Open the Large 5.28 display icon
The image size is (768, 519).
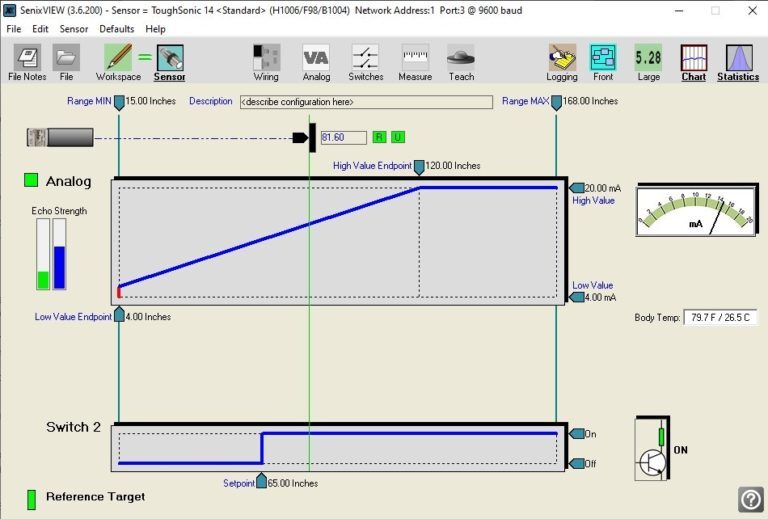(x=648, y=58)
